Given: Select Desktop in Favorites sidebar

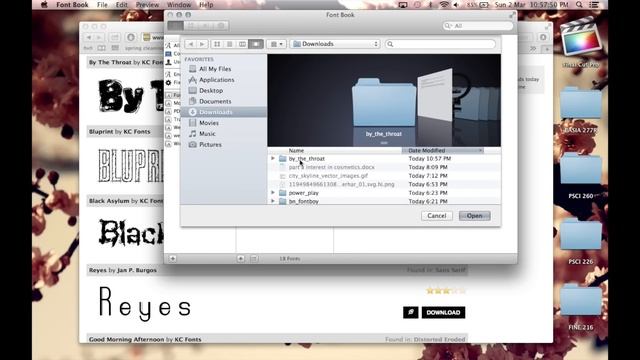Looking at the screenshot, I should [211, 91].
